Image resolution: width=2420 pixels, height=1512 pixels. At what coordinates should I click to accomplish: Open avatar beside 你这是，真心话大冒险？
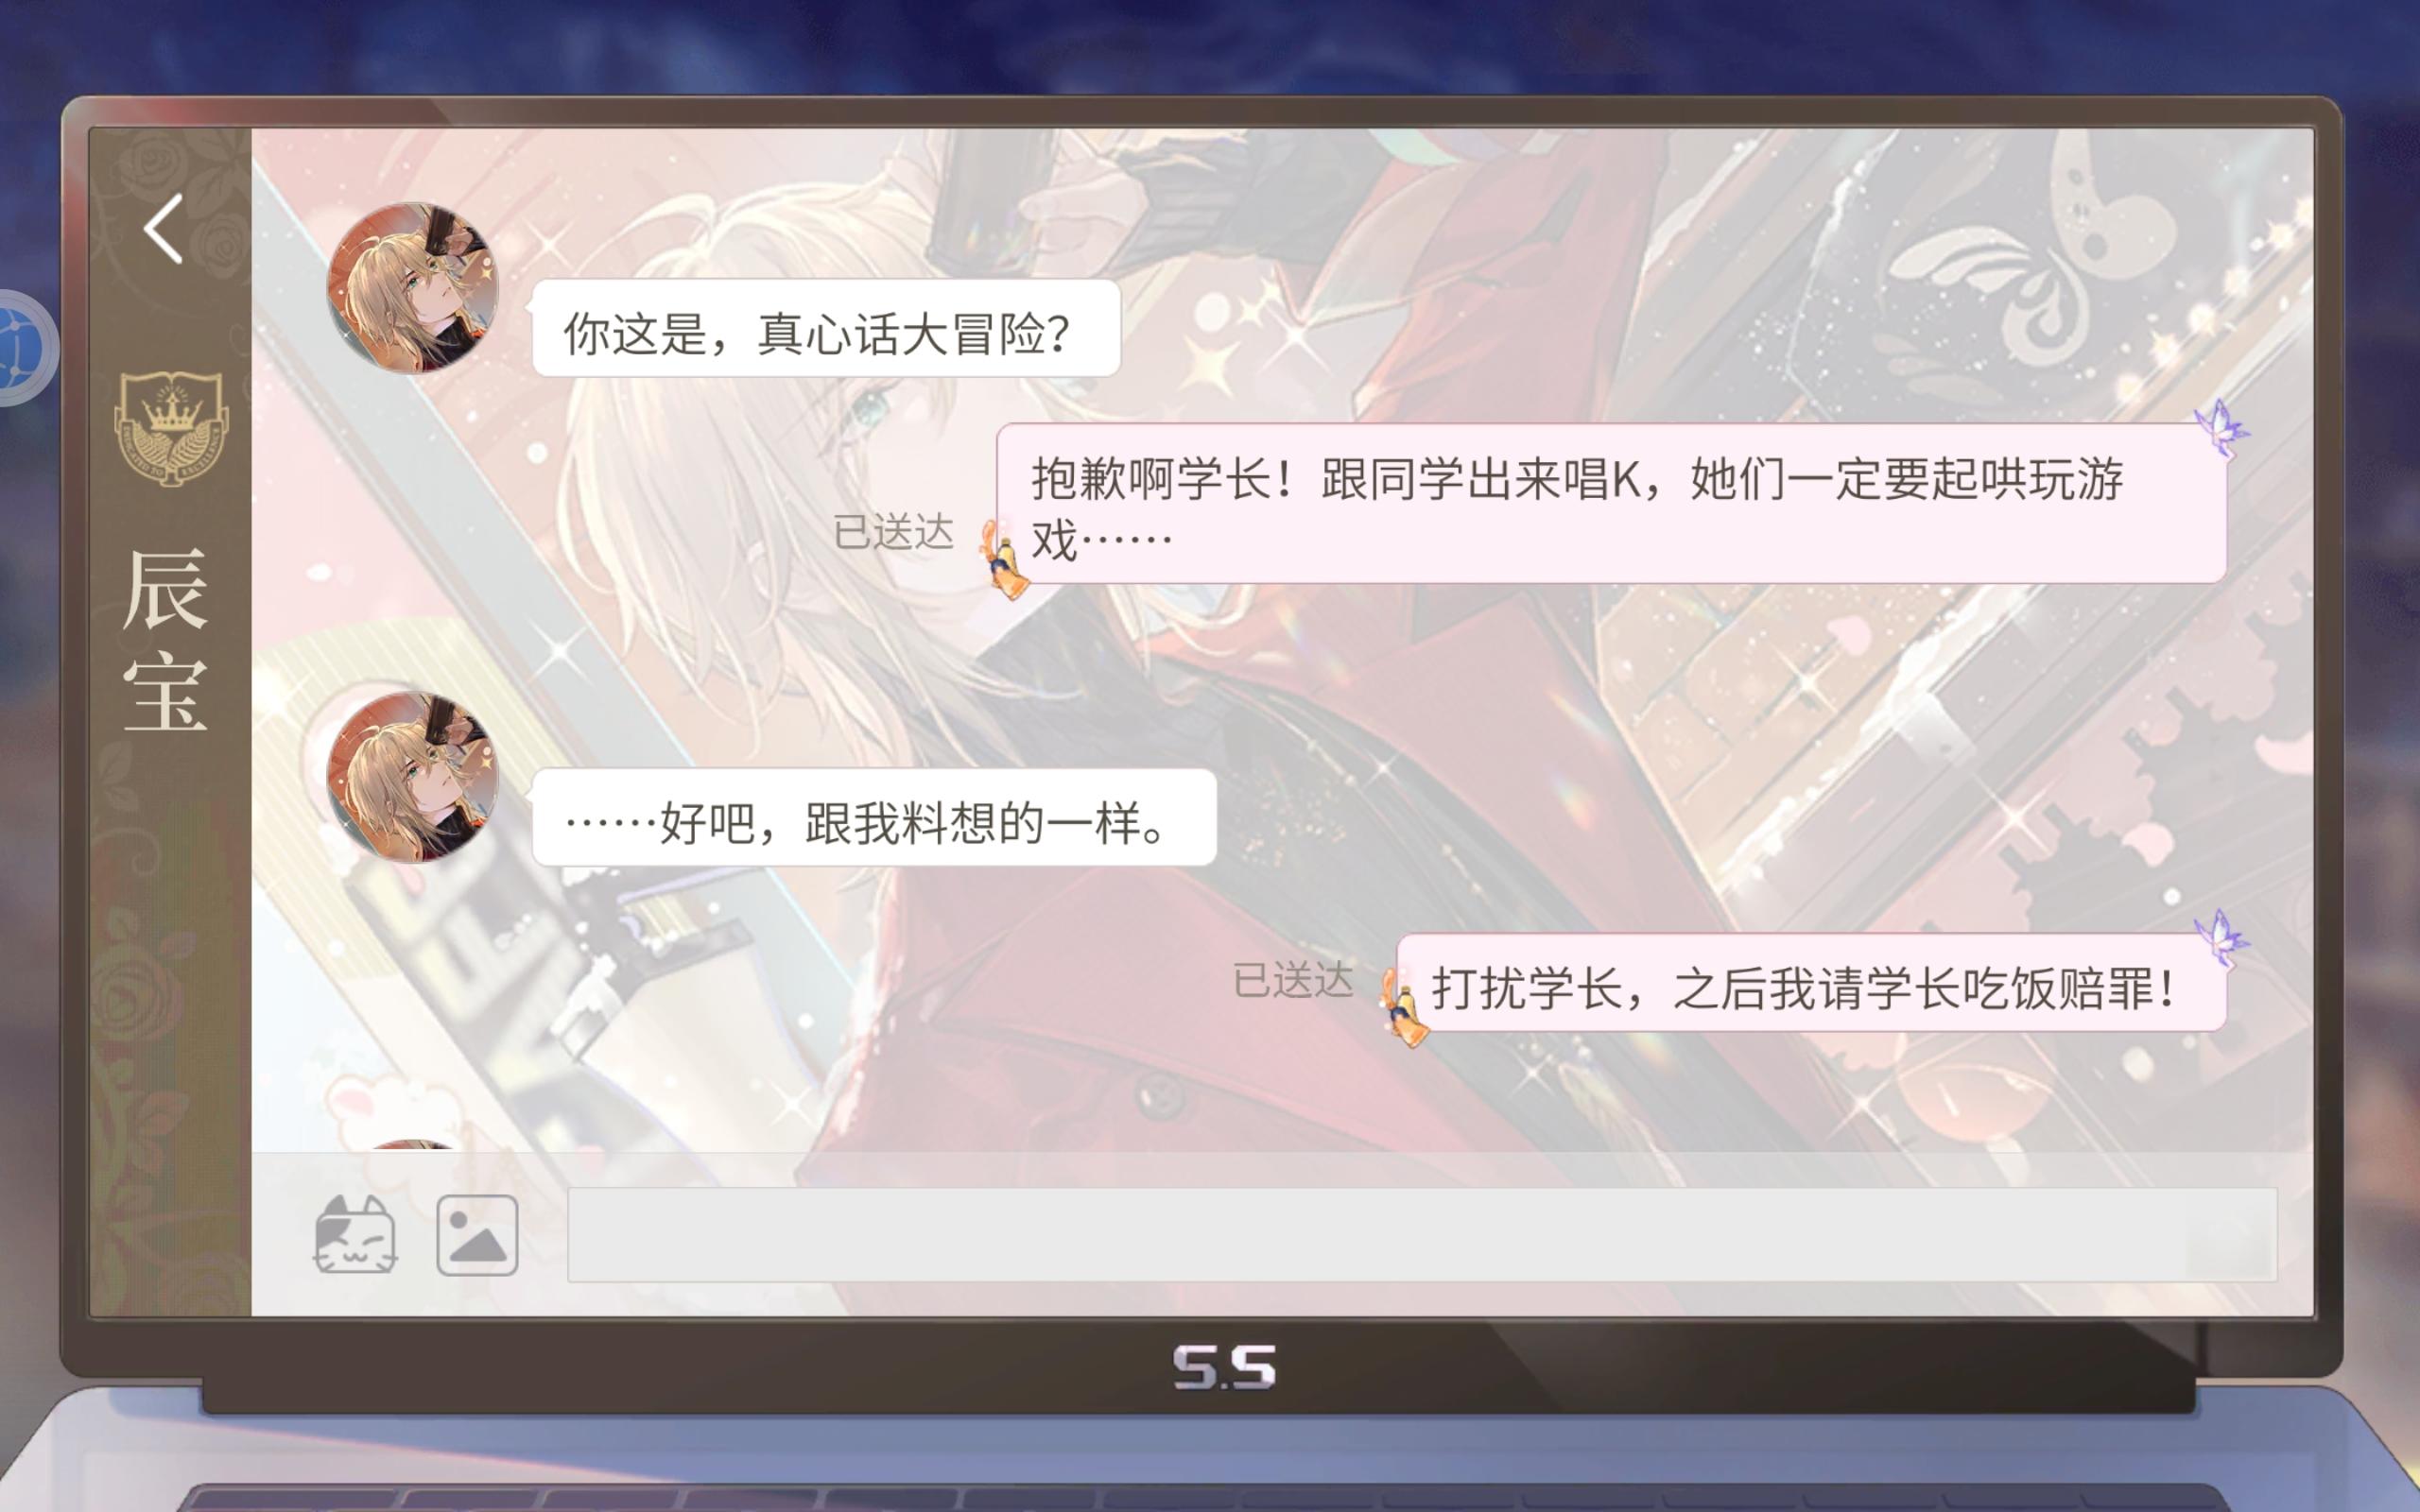(x=413, y=288)
